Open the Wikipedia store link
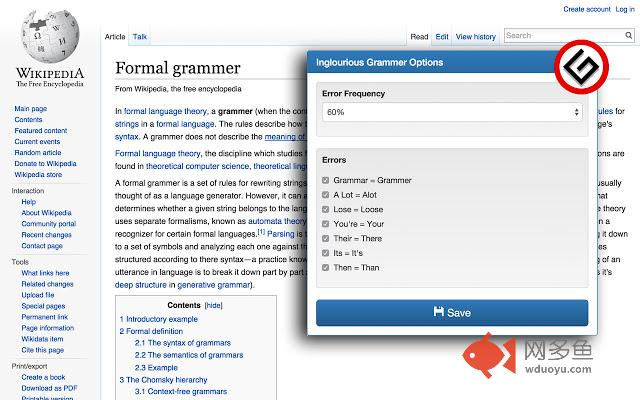The image size is (640, 400). pos(38,175)
